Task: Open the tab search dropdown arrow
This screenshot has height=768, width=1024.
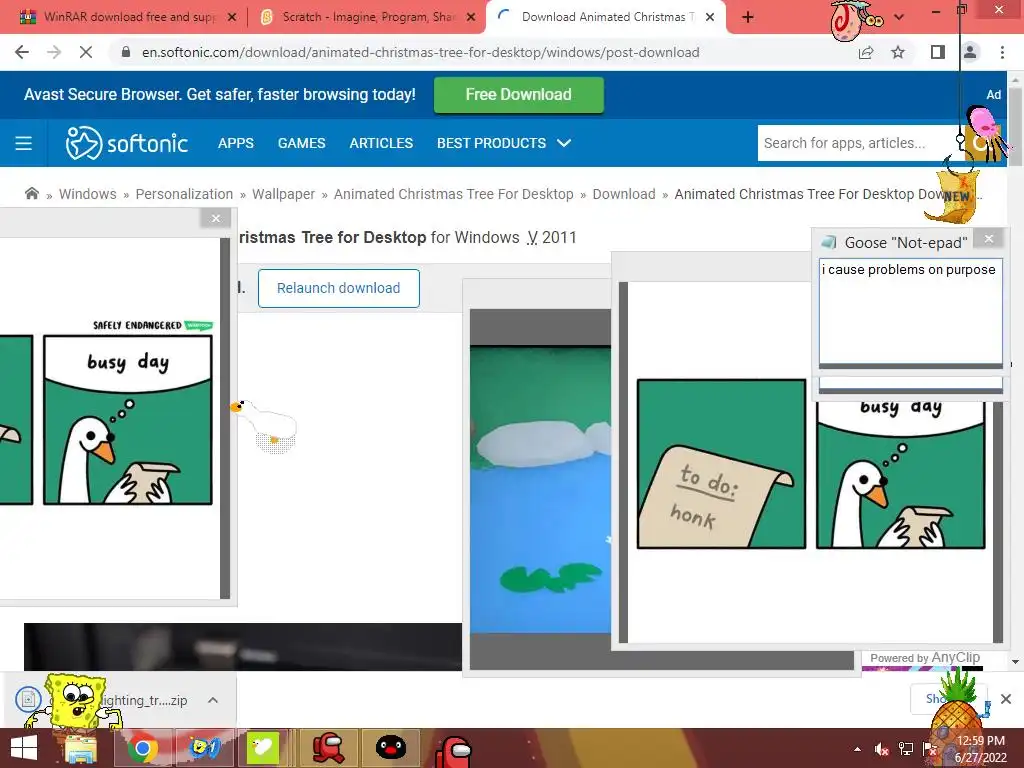Action: [x=899, y=17]
